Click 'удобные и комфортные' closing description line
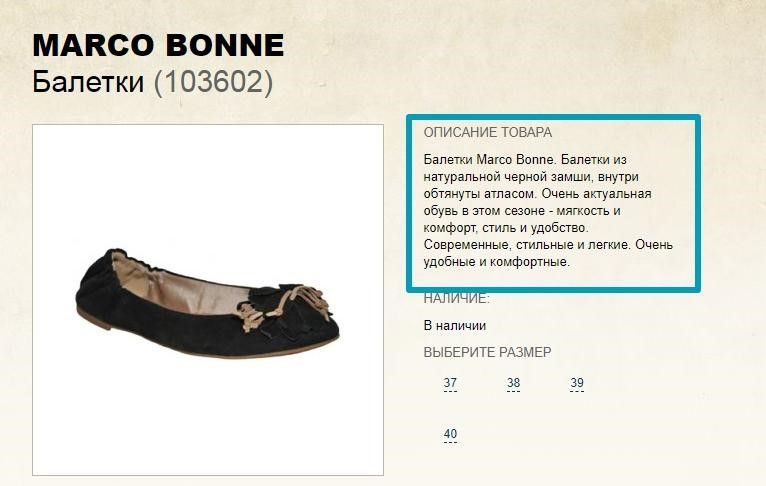 (496, 262)
